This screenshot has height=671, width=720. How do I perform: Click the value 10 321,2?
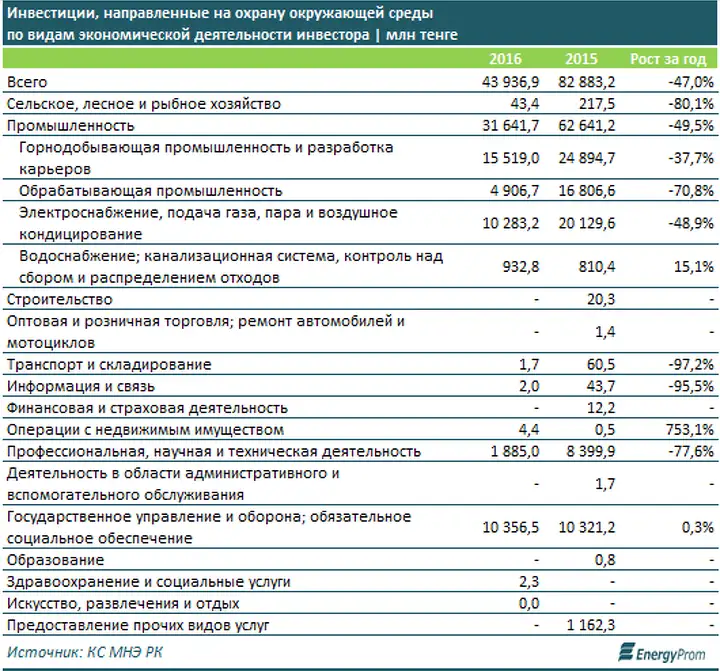(587, 527)
